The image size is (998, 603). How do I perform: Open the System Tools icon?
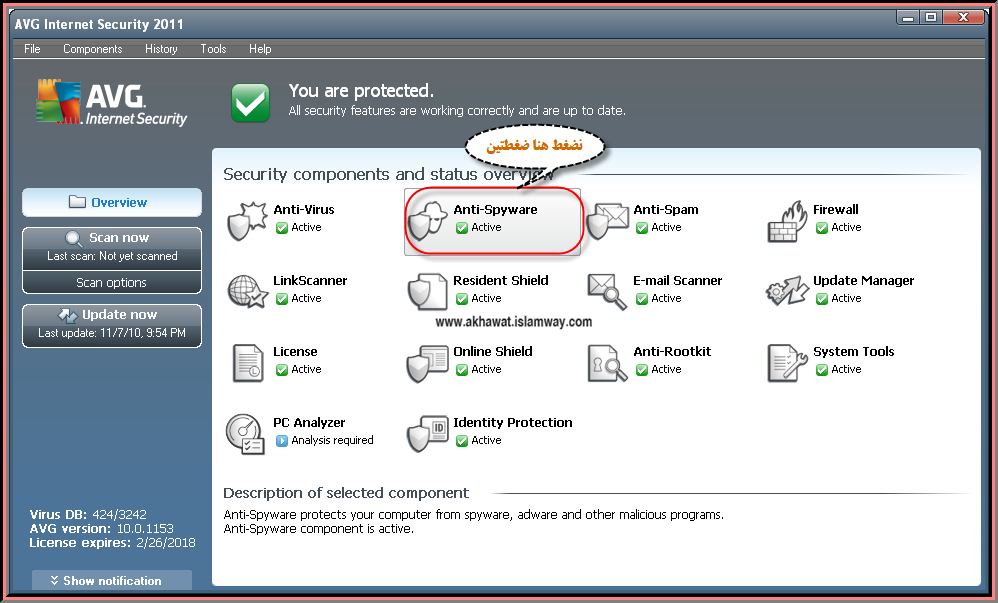tap(787, 363)
